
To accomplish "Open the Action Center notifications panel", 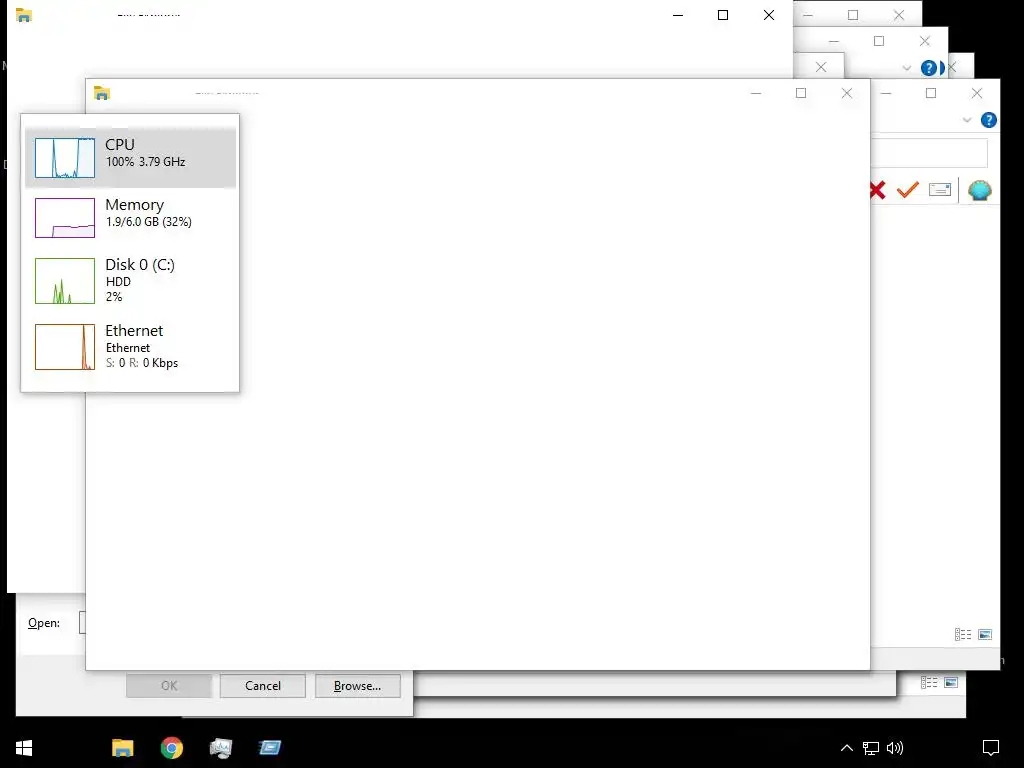I will 991,748.
